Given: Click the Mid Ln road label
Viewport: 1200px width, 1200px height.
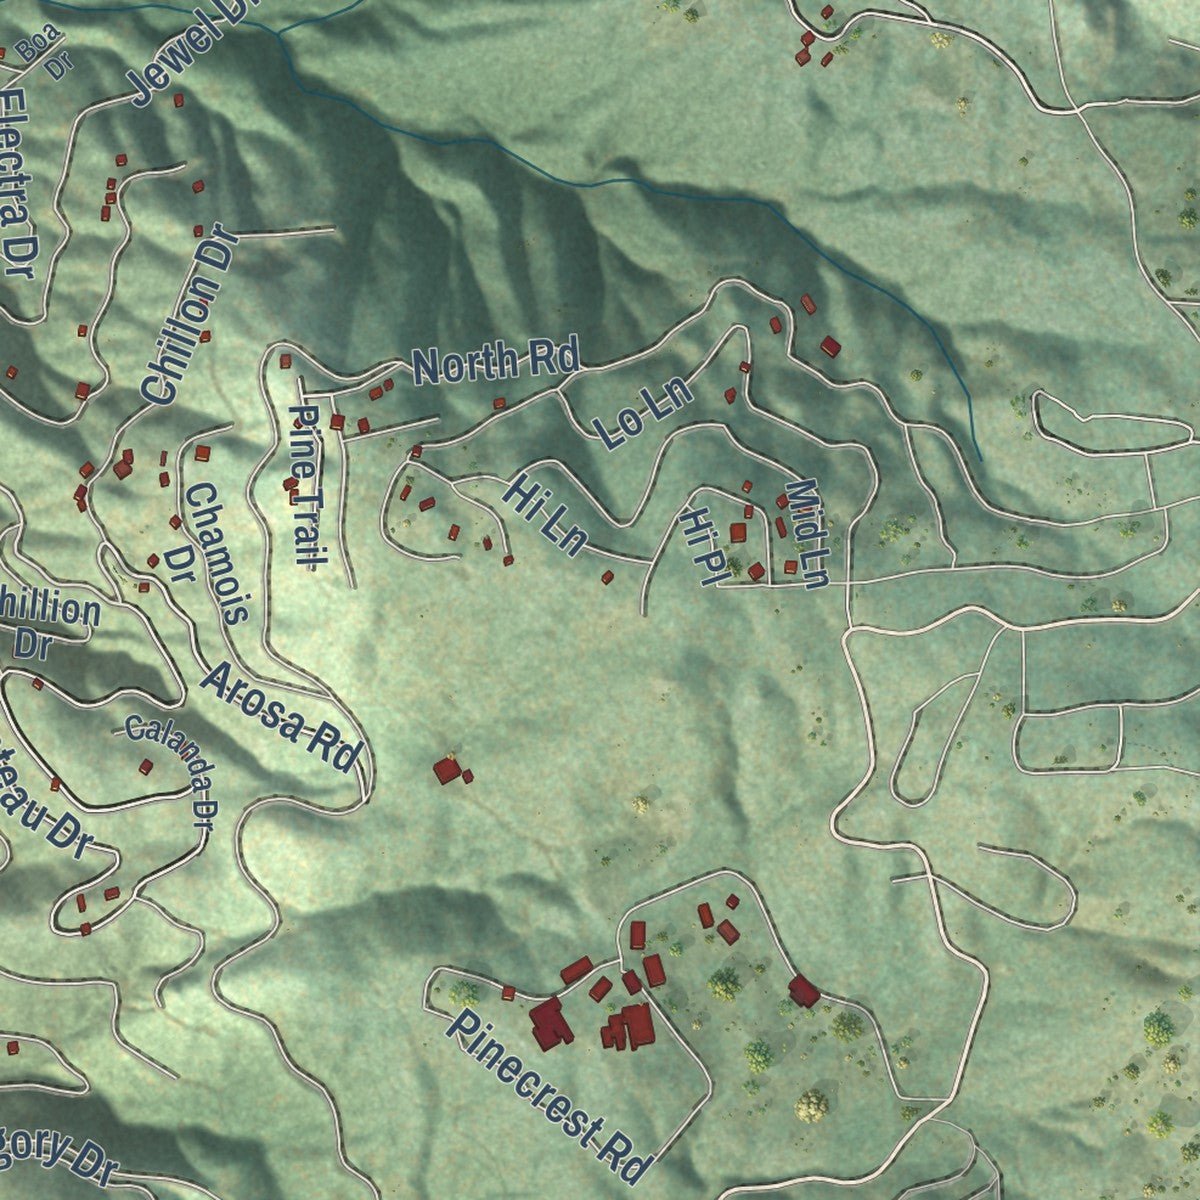Looking at the screenshot, I should (808, 534).
